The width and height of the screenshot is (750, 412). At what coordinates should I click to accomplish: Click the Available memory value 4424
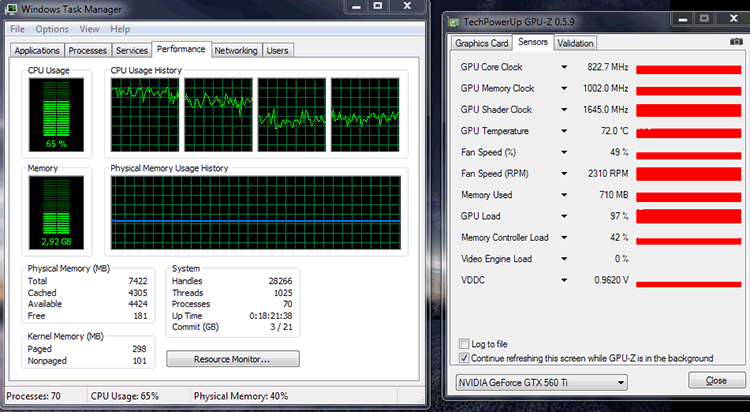point(138,304)
